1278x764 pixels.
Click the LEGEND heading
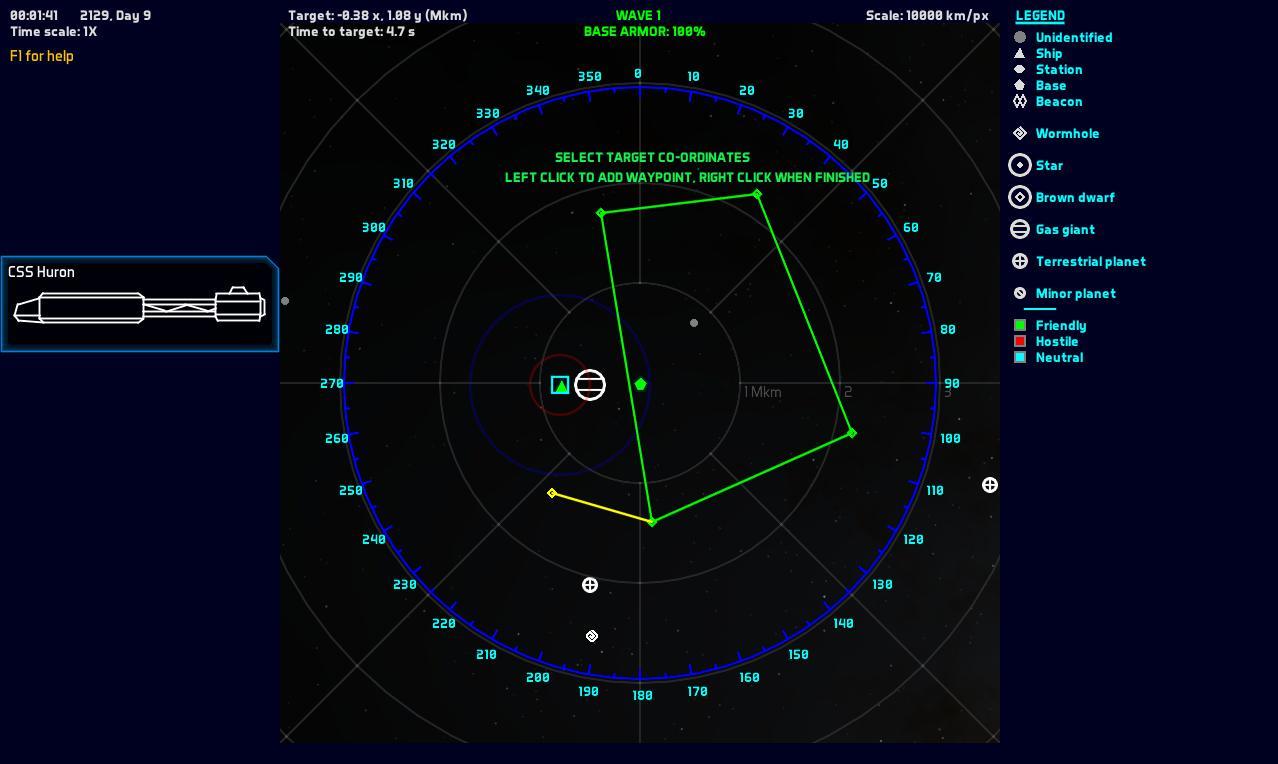pos(1040,16)
